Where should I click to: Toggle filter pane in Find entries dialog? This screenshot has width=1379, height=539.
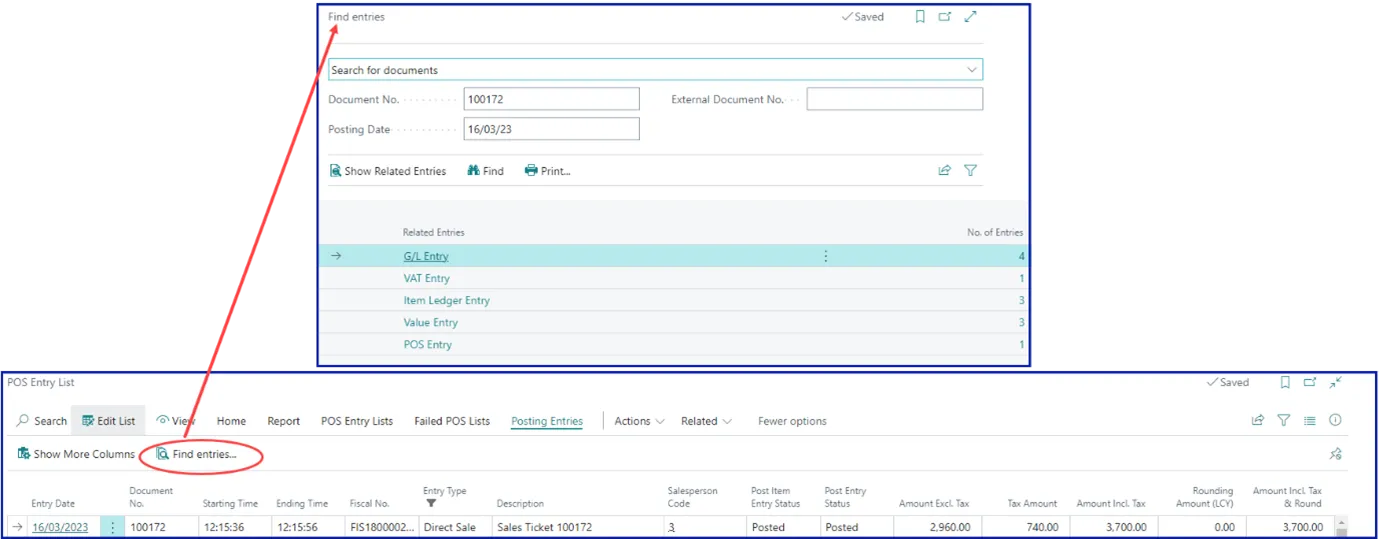coord(970,171)
